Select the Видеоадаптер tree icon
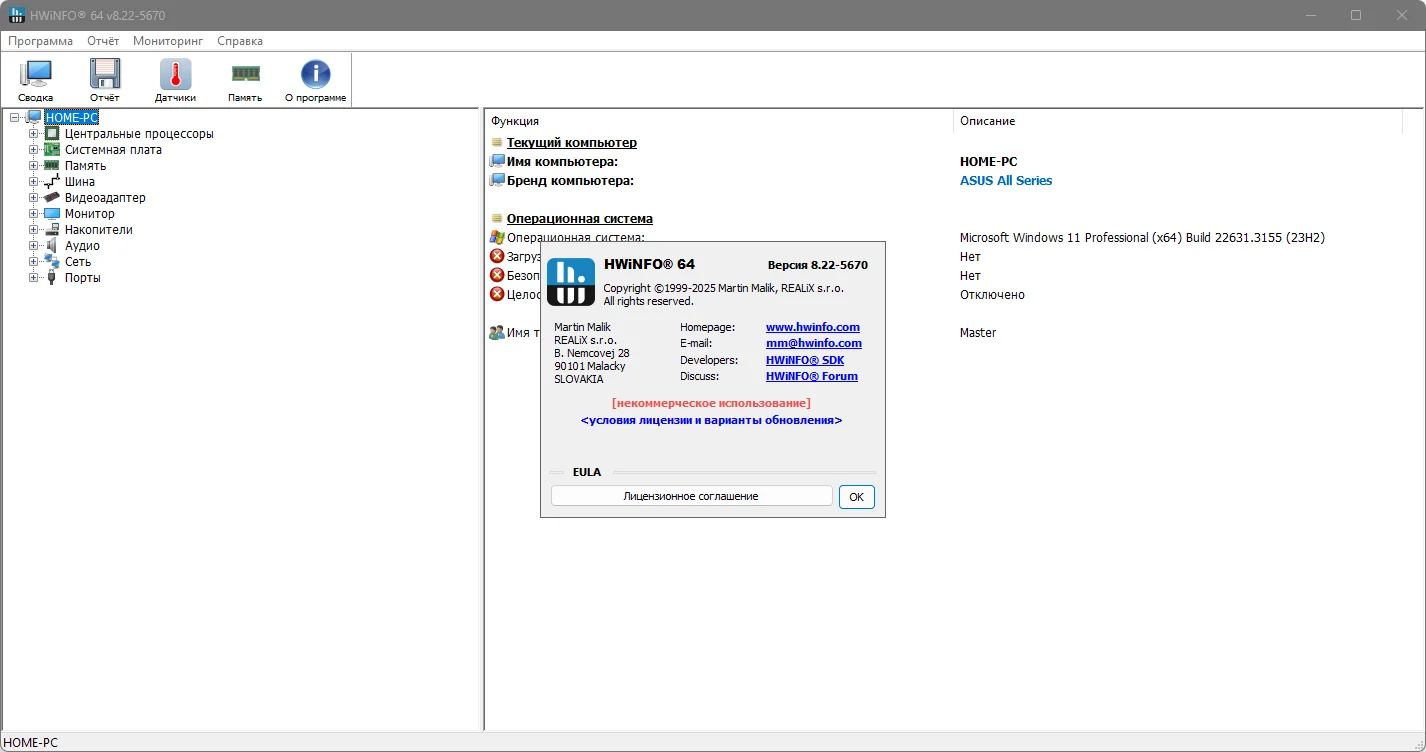 tap(52, 198)
